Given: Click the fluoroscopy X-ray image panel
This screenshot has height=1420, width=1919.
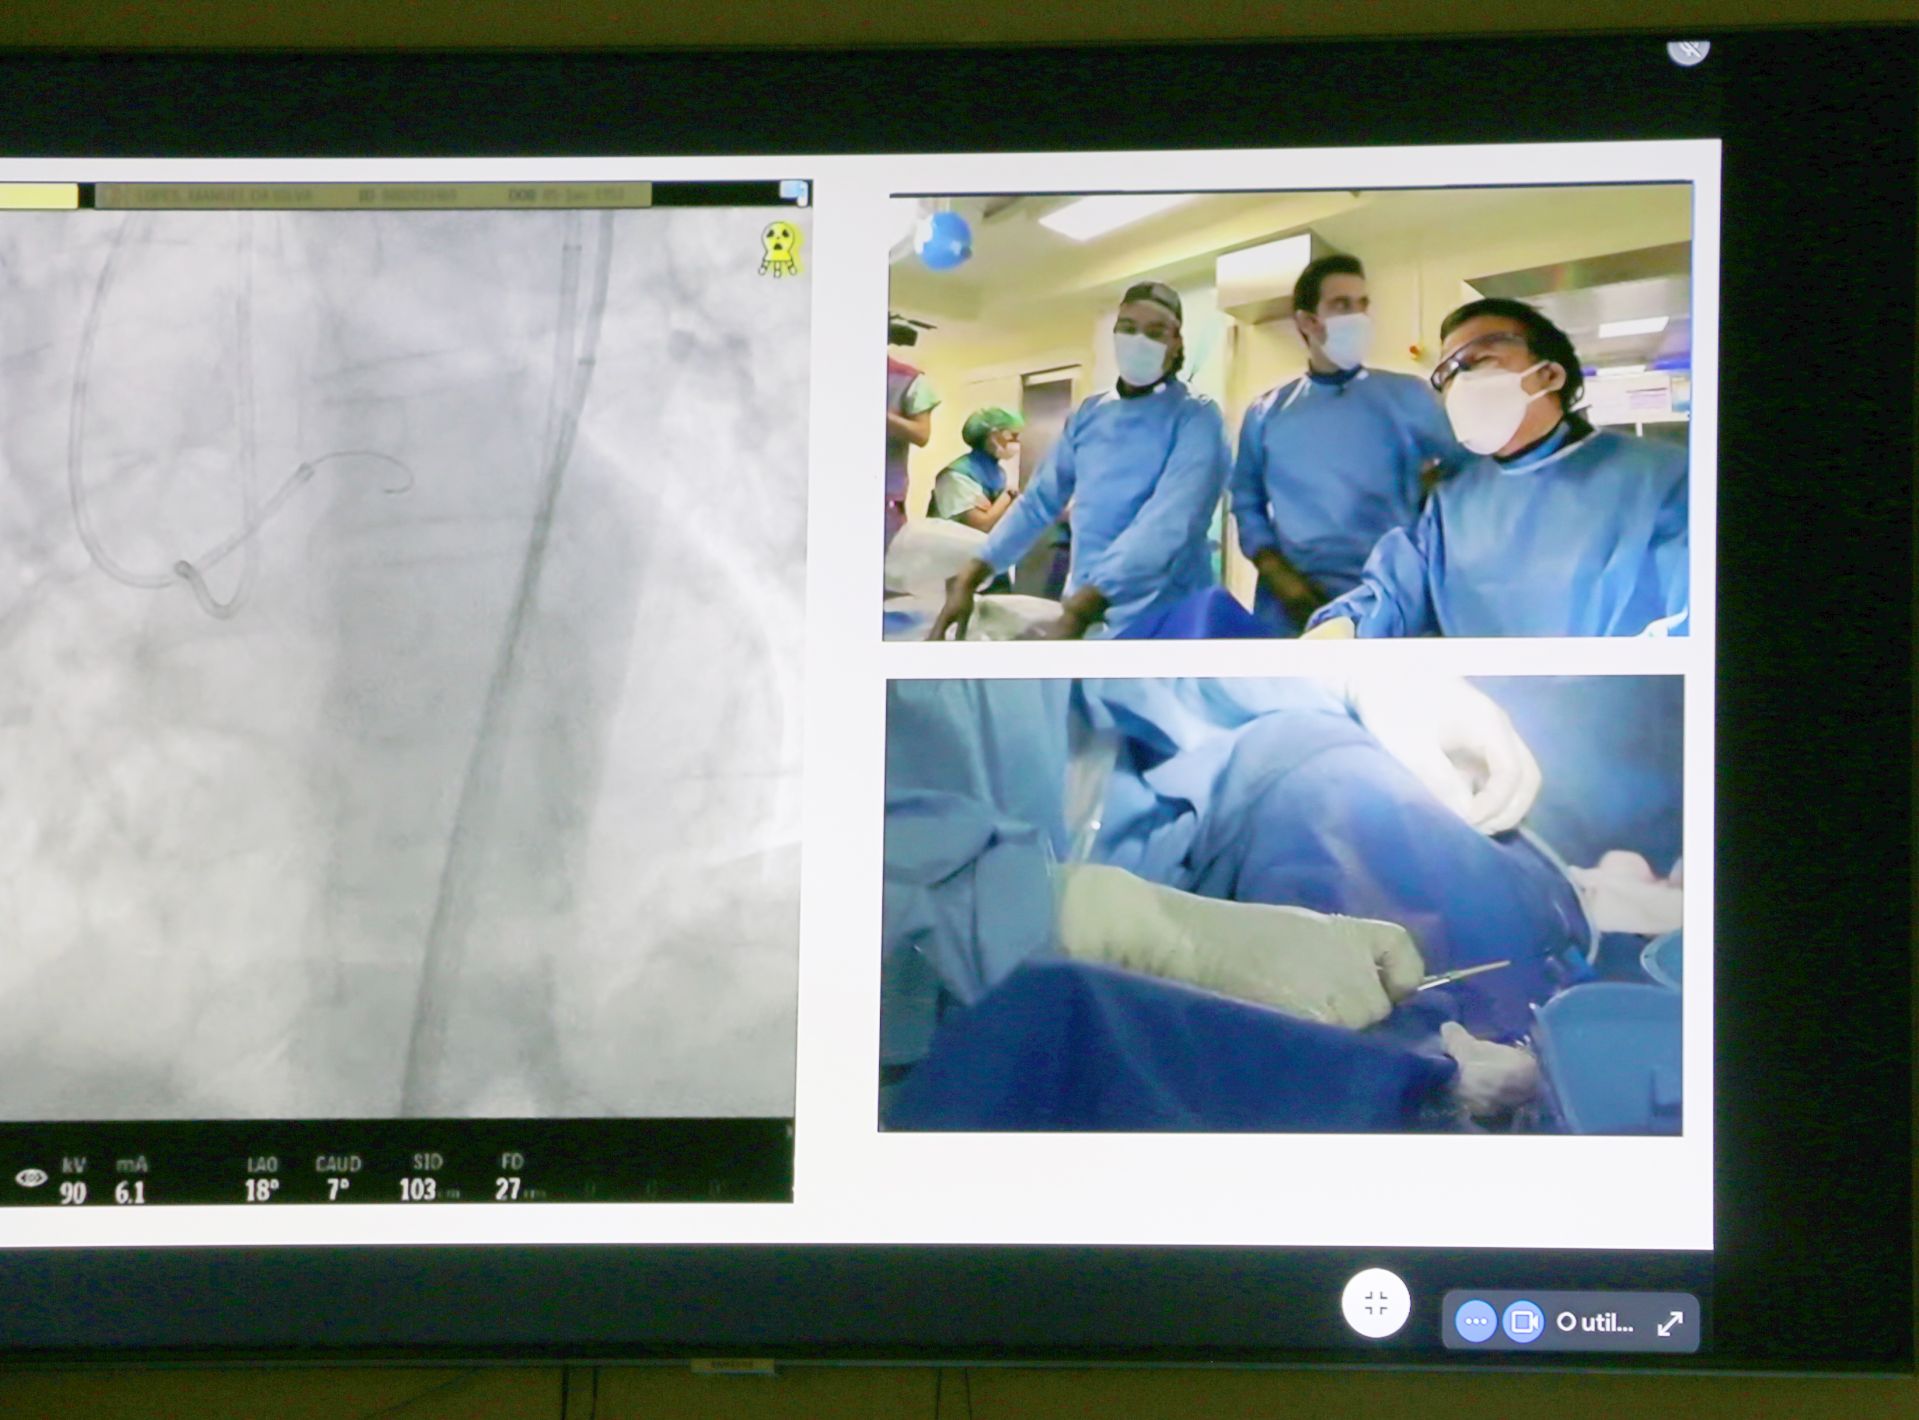Looking at the screenshot, I should [400, 660].
